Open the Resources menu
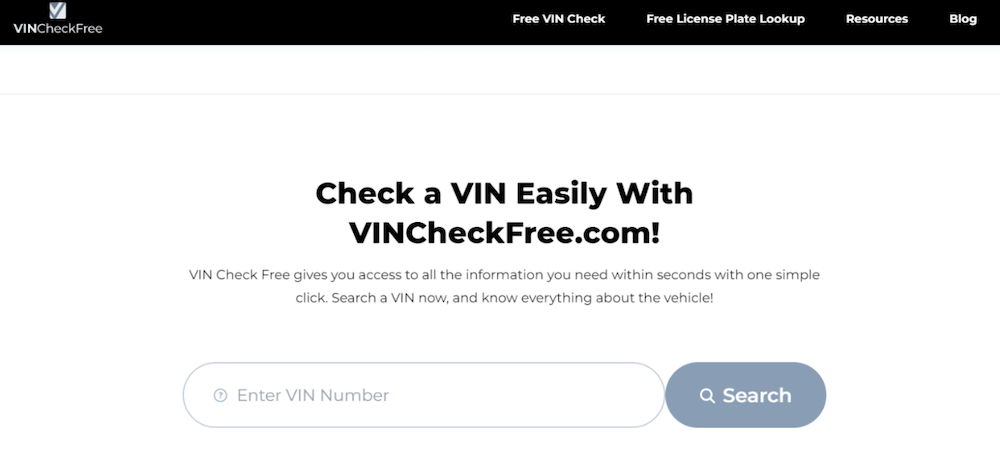 click(x=877, y=19)
